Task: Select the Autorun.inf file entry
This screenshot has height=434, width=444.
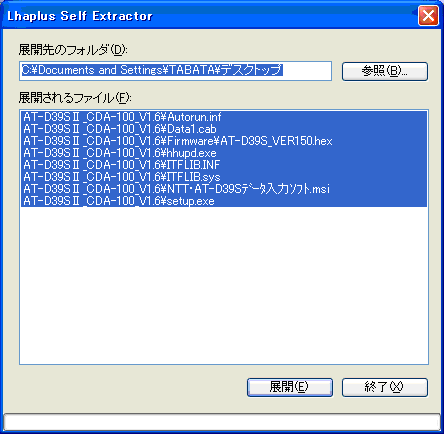Action: pyautogui.click(x=224, y=117)
